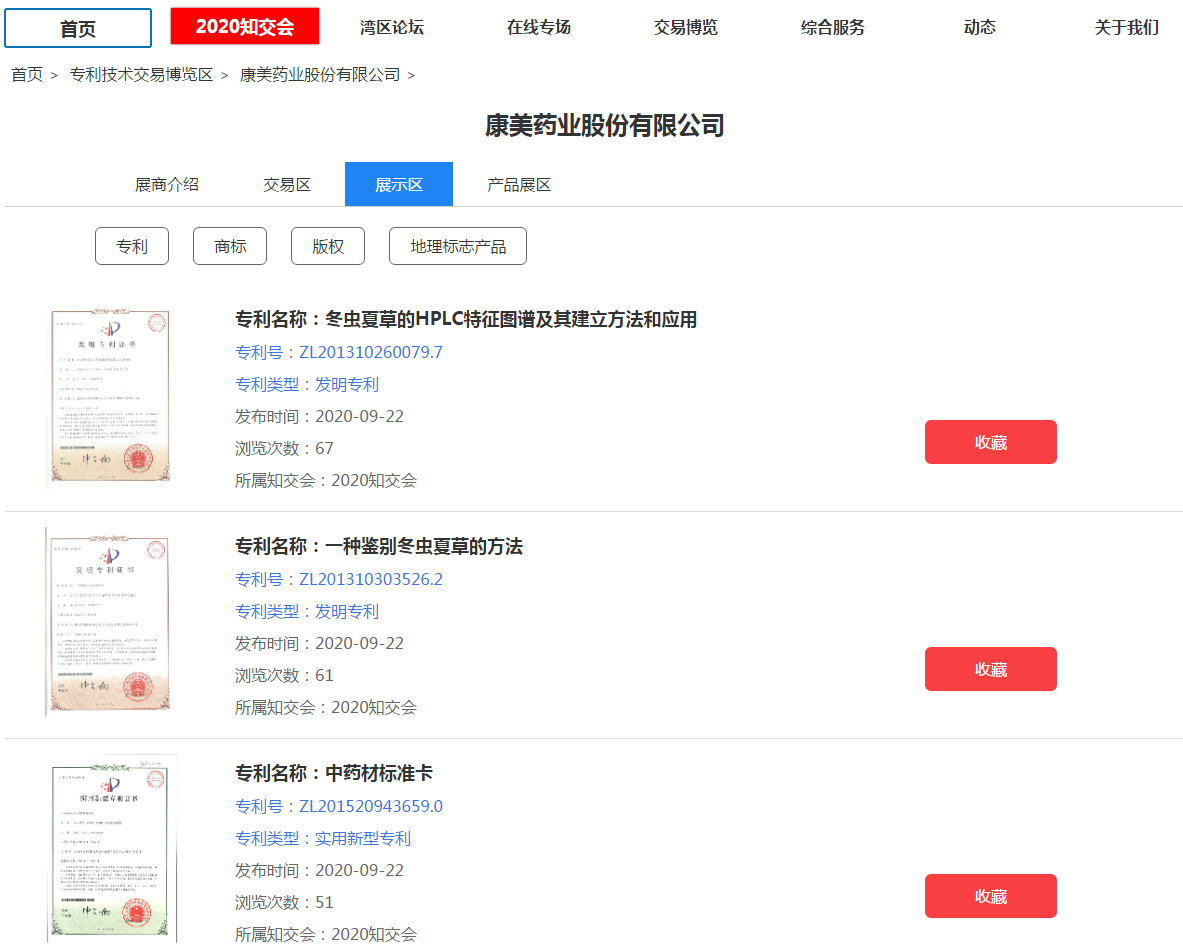The image size is (1183, 950).
Task: Select 综合服务 from the navigation bar
Action: (x=832, y=27)
